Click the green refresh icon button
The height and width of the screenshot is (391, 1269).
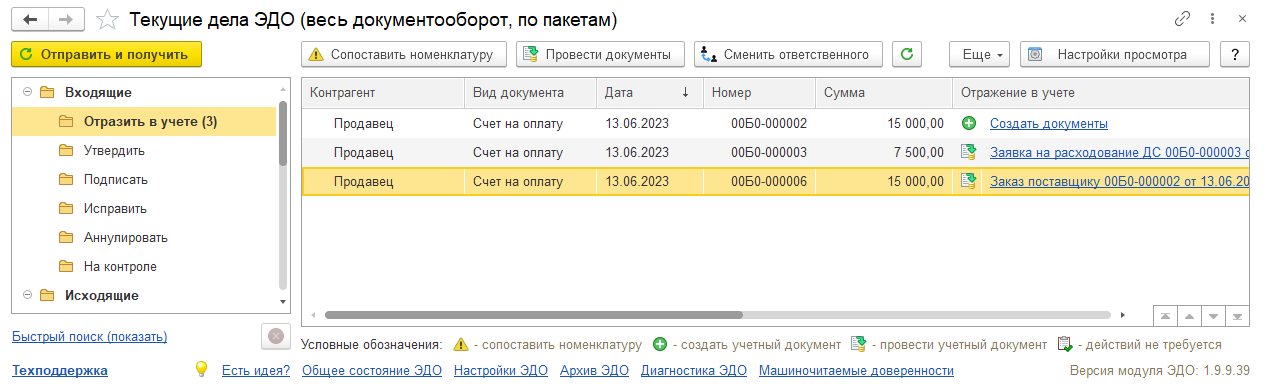(x=906, y=54)
